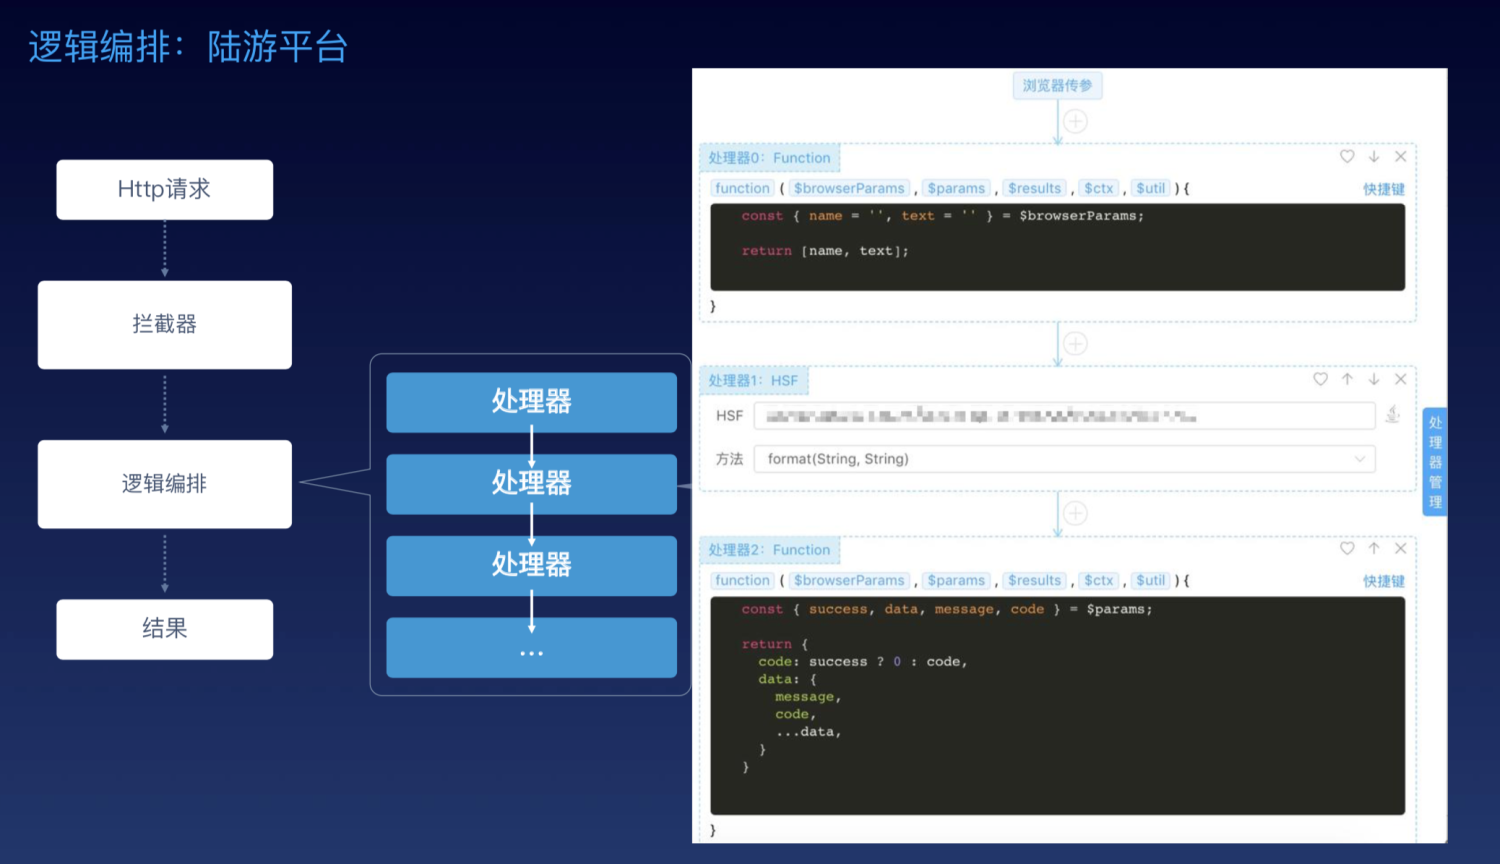This screenshot has height=864, width=1500.
Task: Remove 处理器2 using its X icon
Action: 1401,548
